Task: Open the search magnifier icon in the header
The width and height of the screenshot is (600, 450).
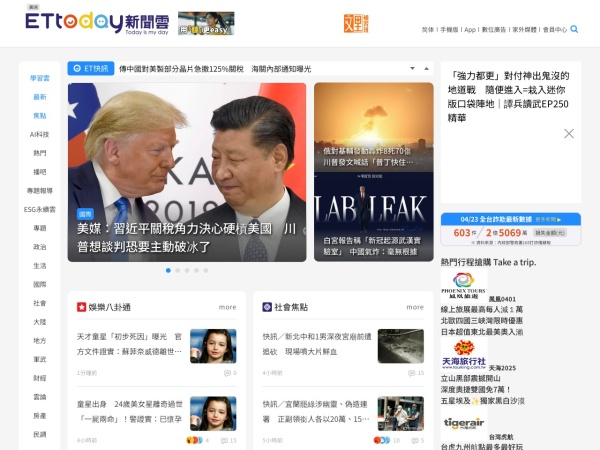Action: [x=574, y=29]
